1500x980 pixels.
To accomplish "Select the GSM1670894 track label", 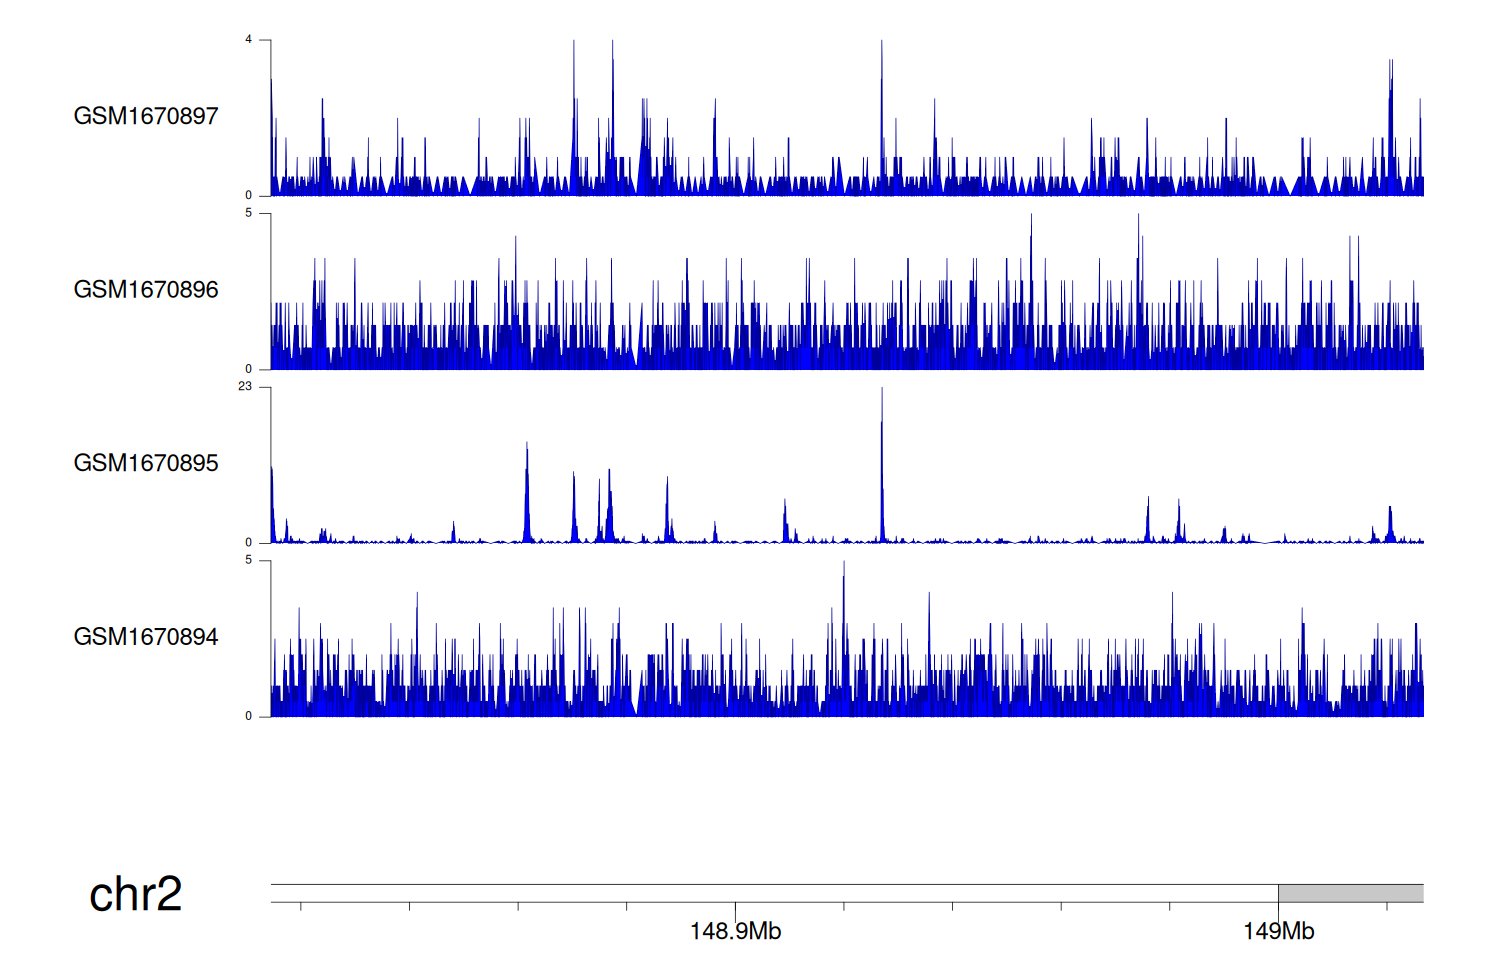I will [146, 637].
